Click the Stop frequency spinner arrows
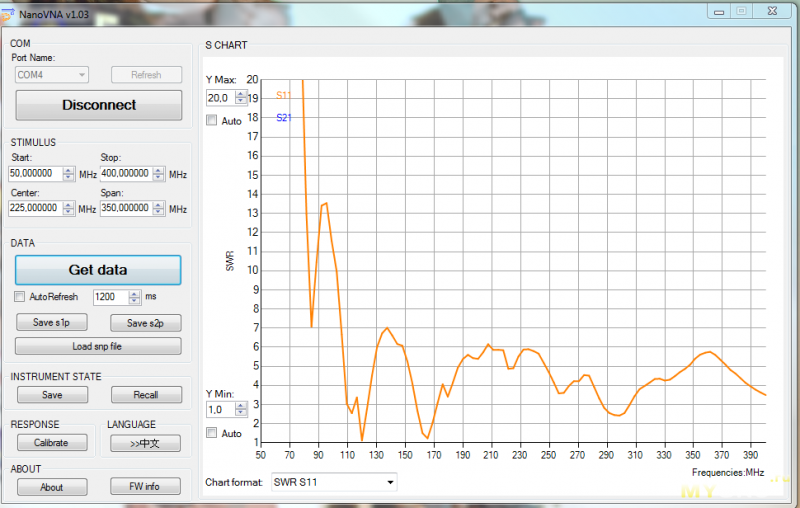The width and height of the screenshot is (800, 508). coord(159,173)
